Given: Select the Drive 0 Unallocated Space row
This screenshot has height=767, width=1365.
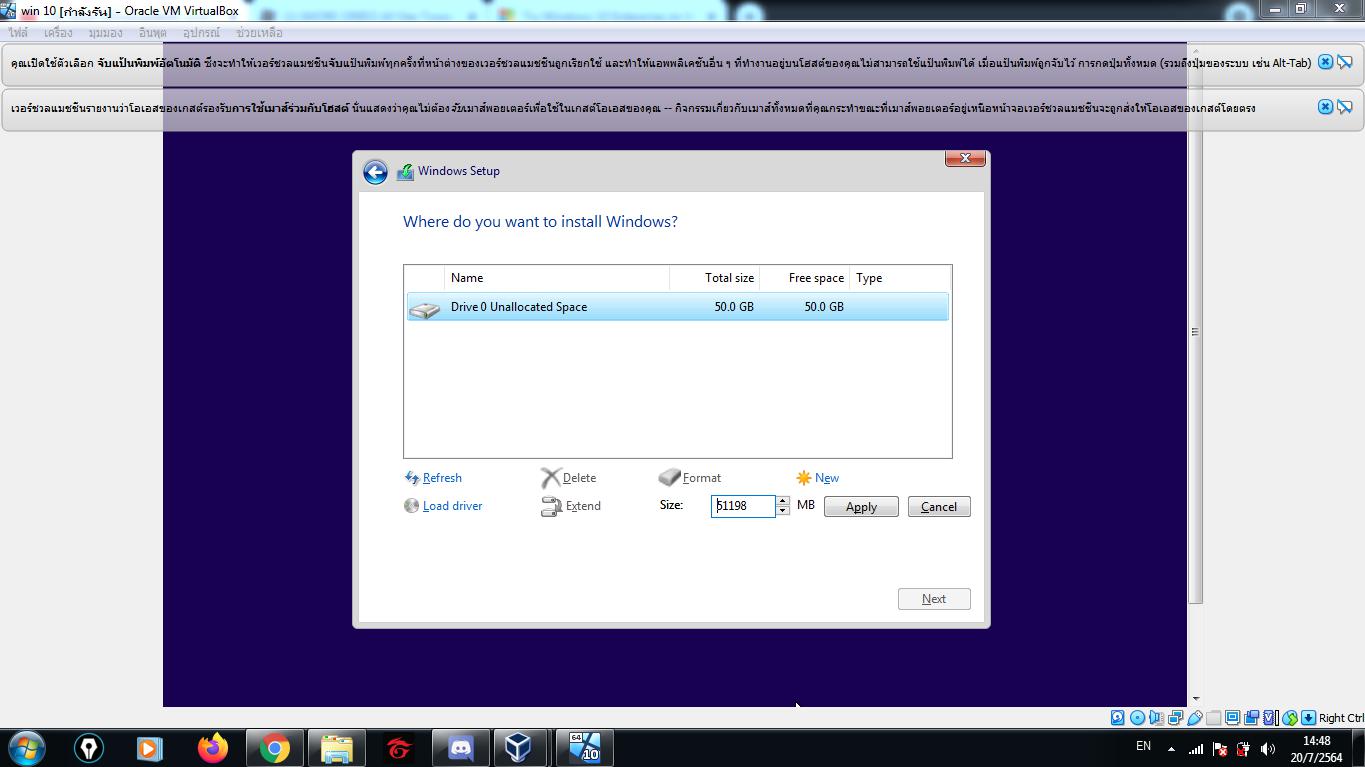Looking at the screenshot, I should pos(677,307).
